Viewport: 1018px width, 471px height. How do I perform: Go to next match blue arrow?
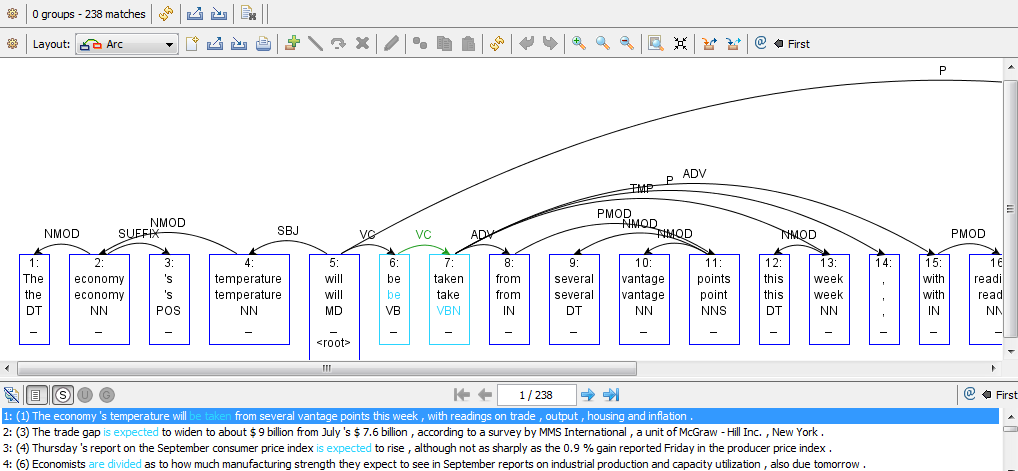[588, 394]
